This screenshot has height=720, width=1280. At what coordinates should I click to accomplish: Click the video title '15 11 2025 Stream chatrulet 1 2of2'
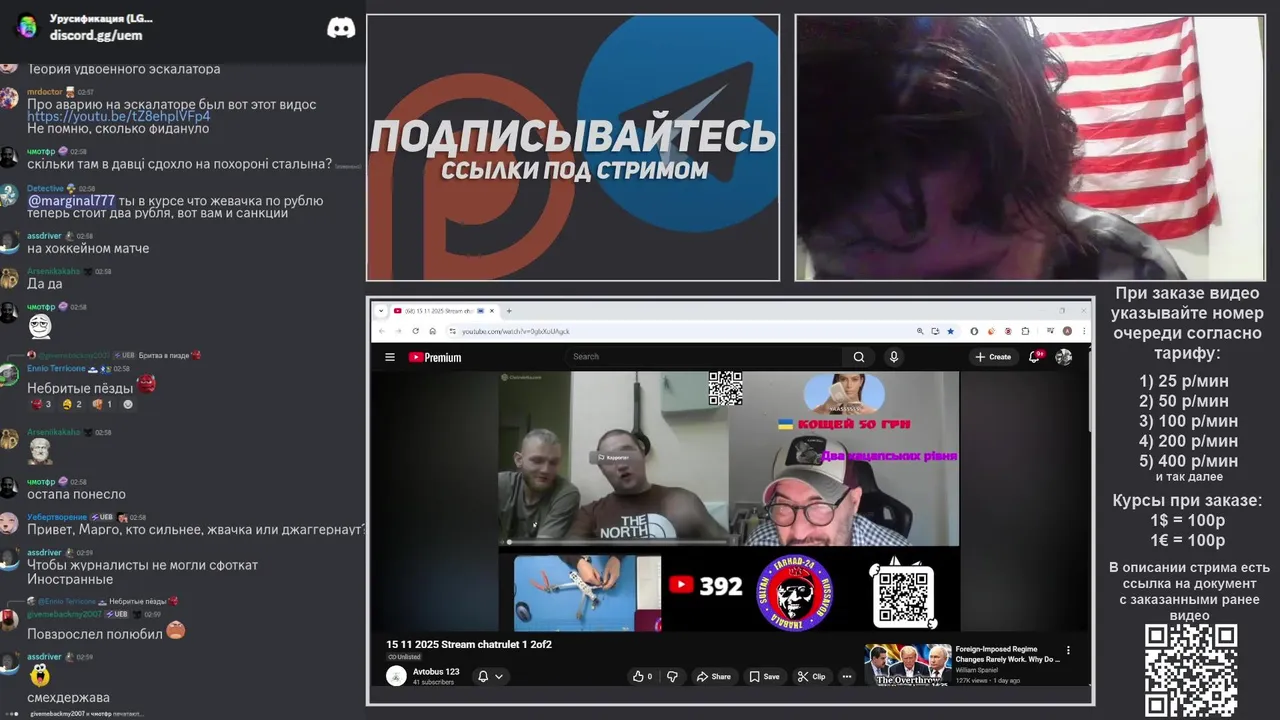pyautogui.click(x=469, y=644)
